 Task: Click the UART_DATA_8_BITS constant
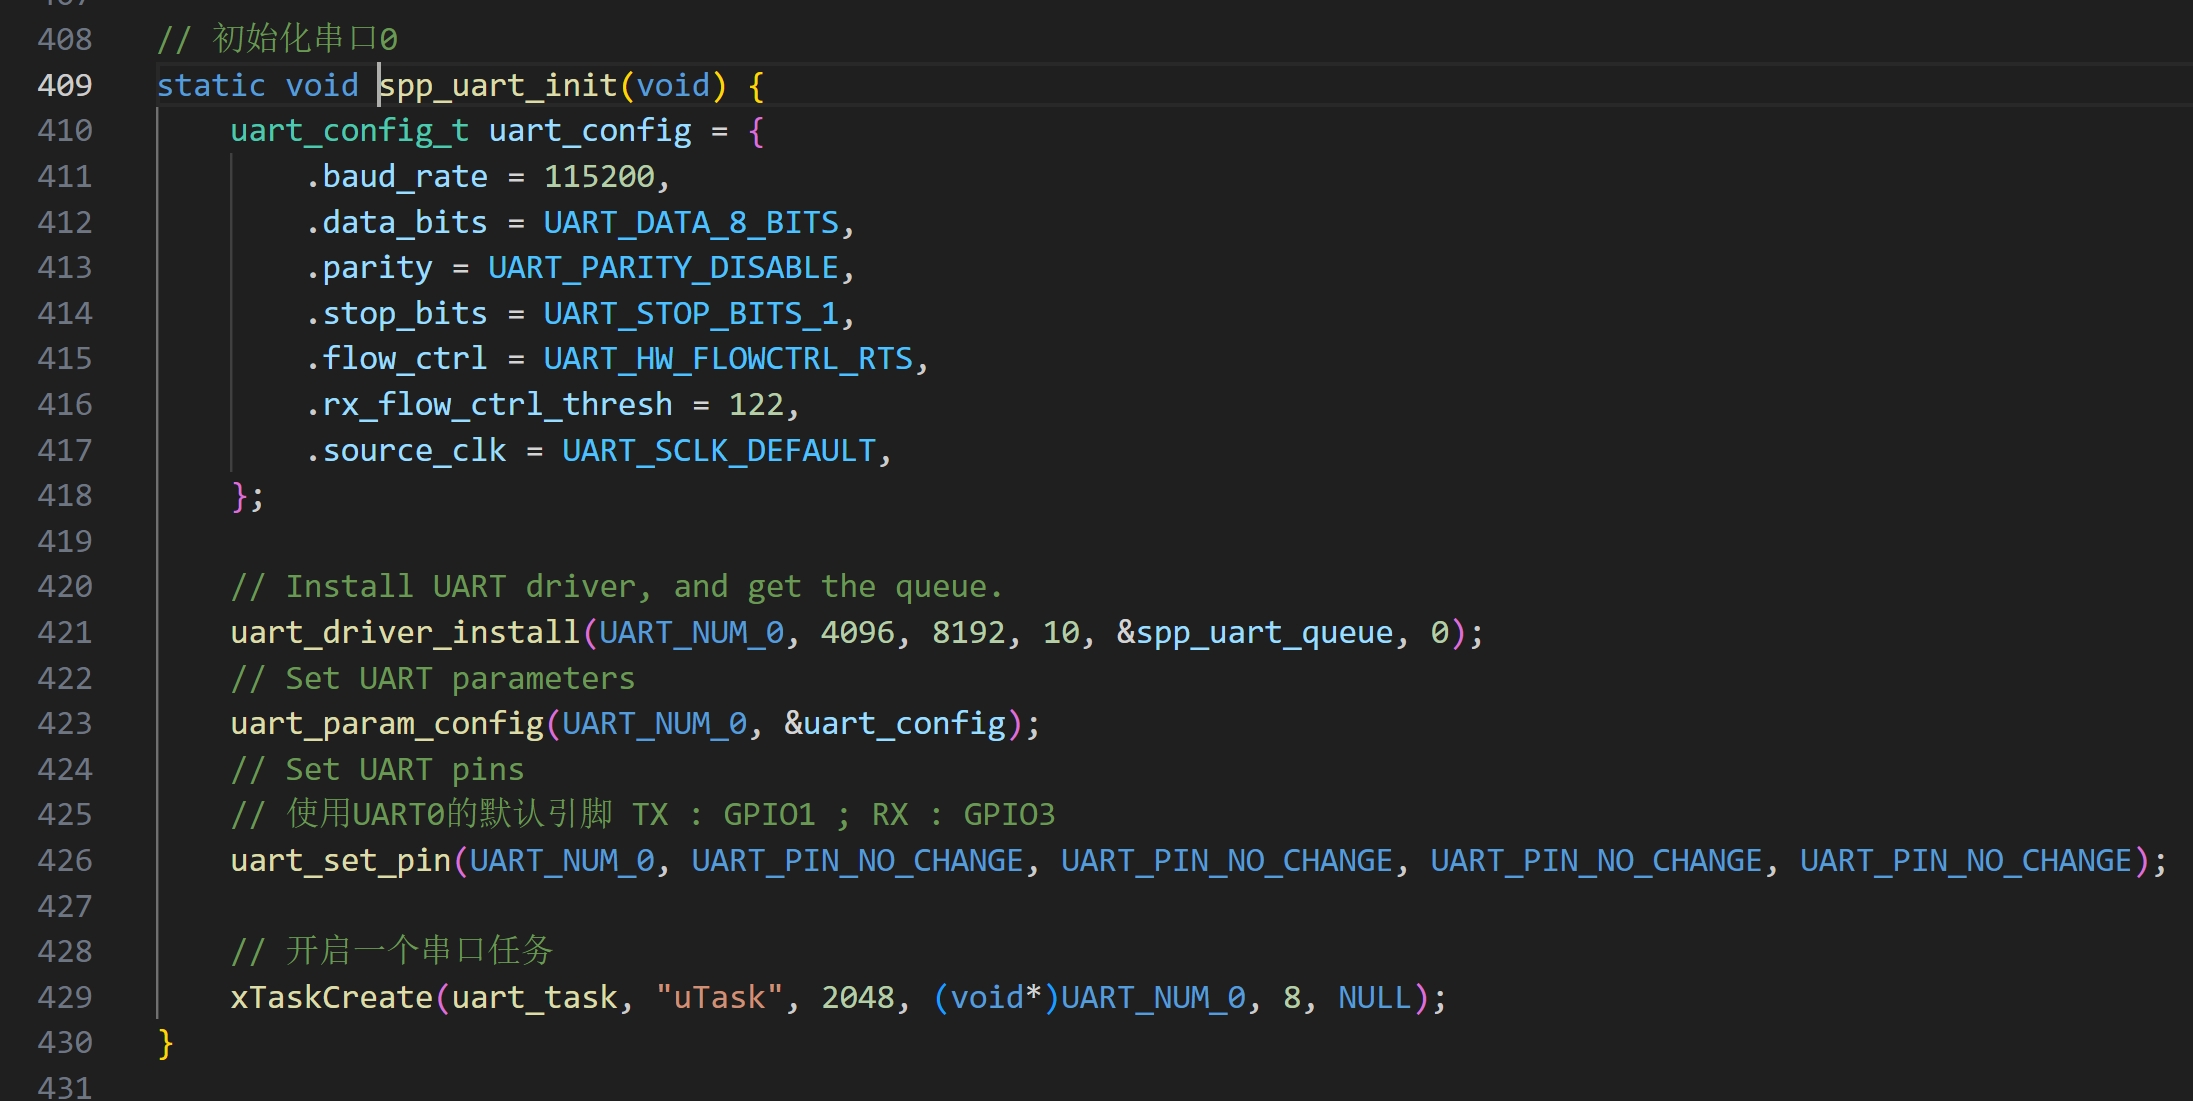(x=690, y=222)
